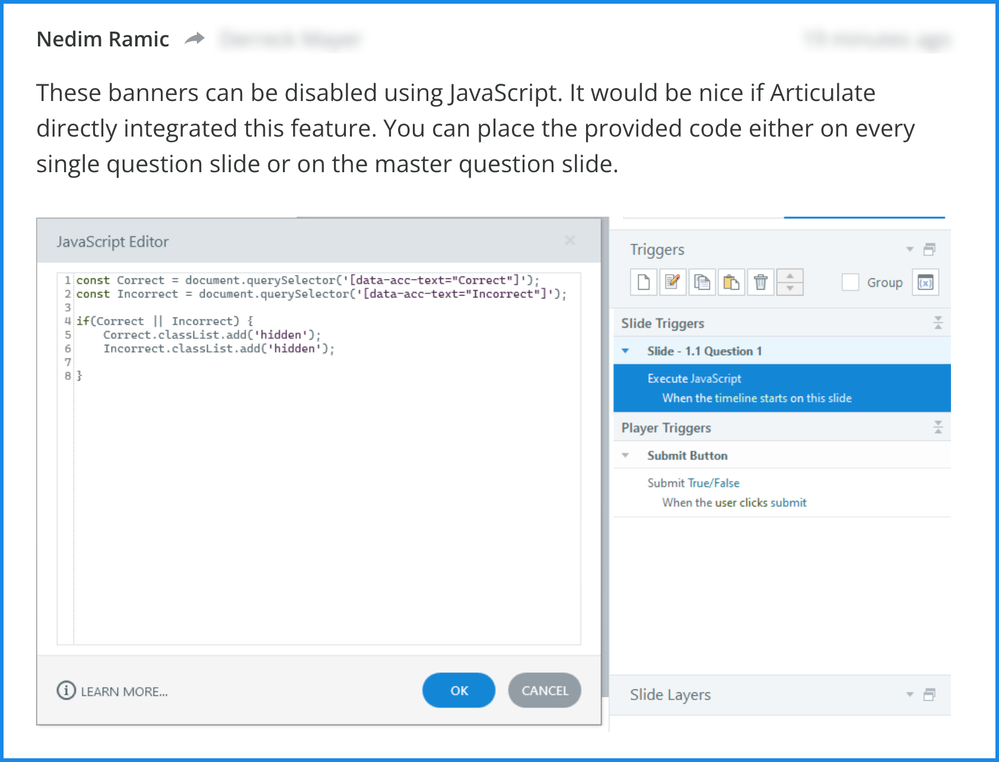Delete the selected trigger
The image size is (999, 762).
pos(760,282)
